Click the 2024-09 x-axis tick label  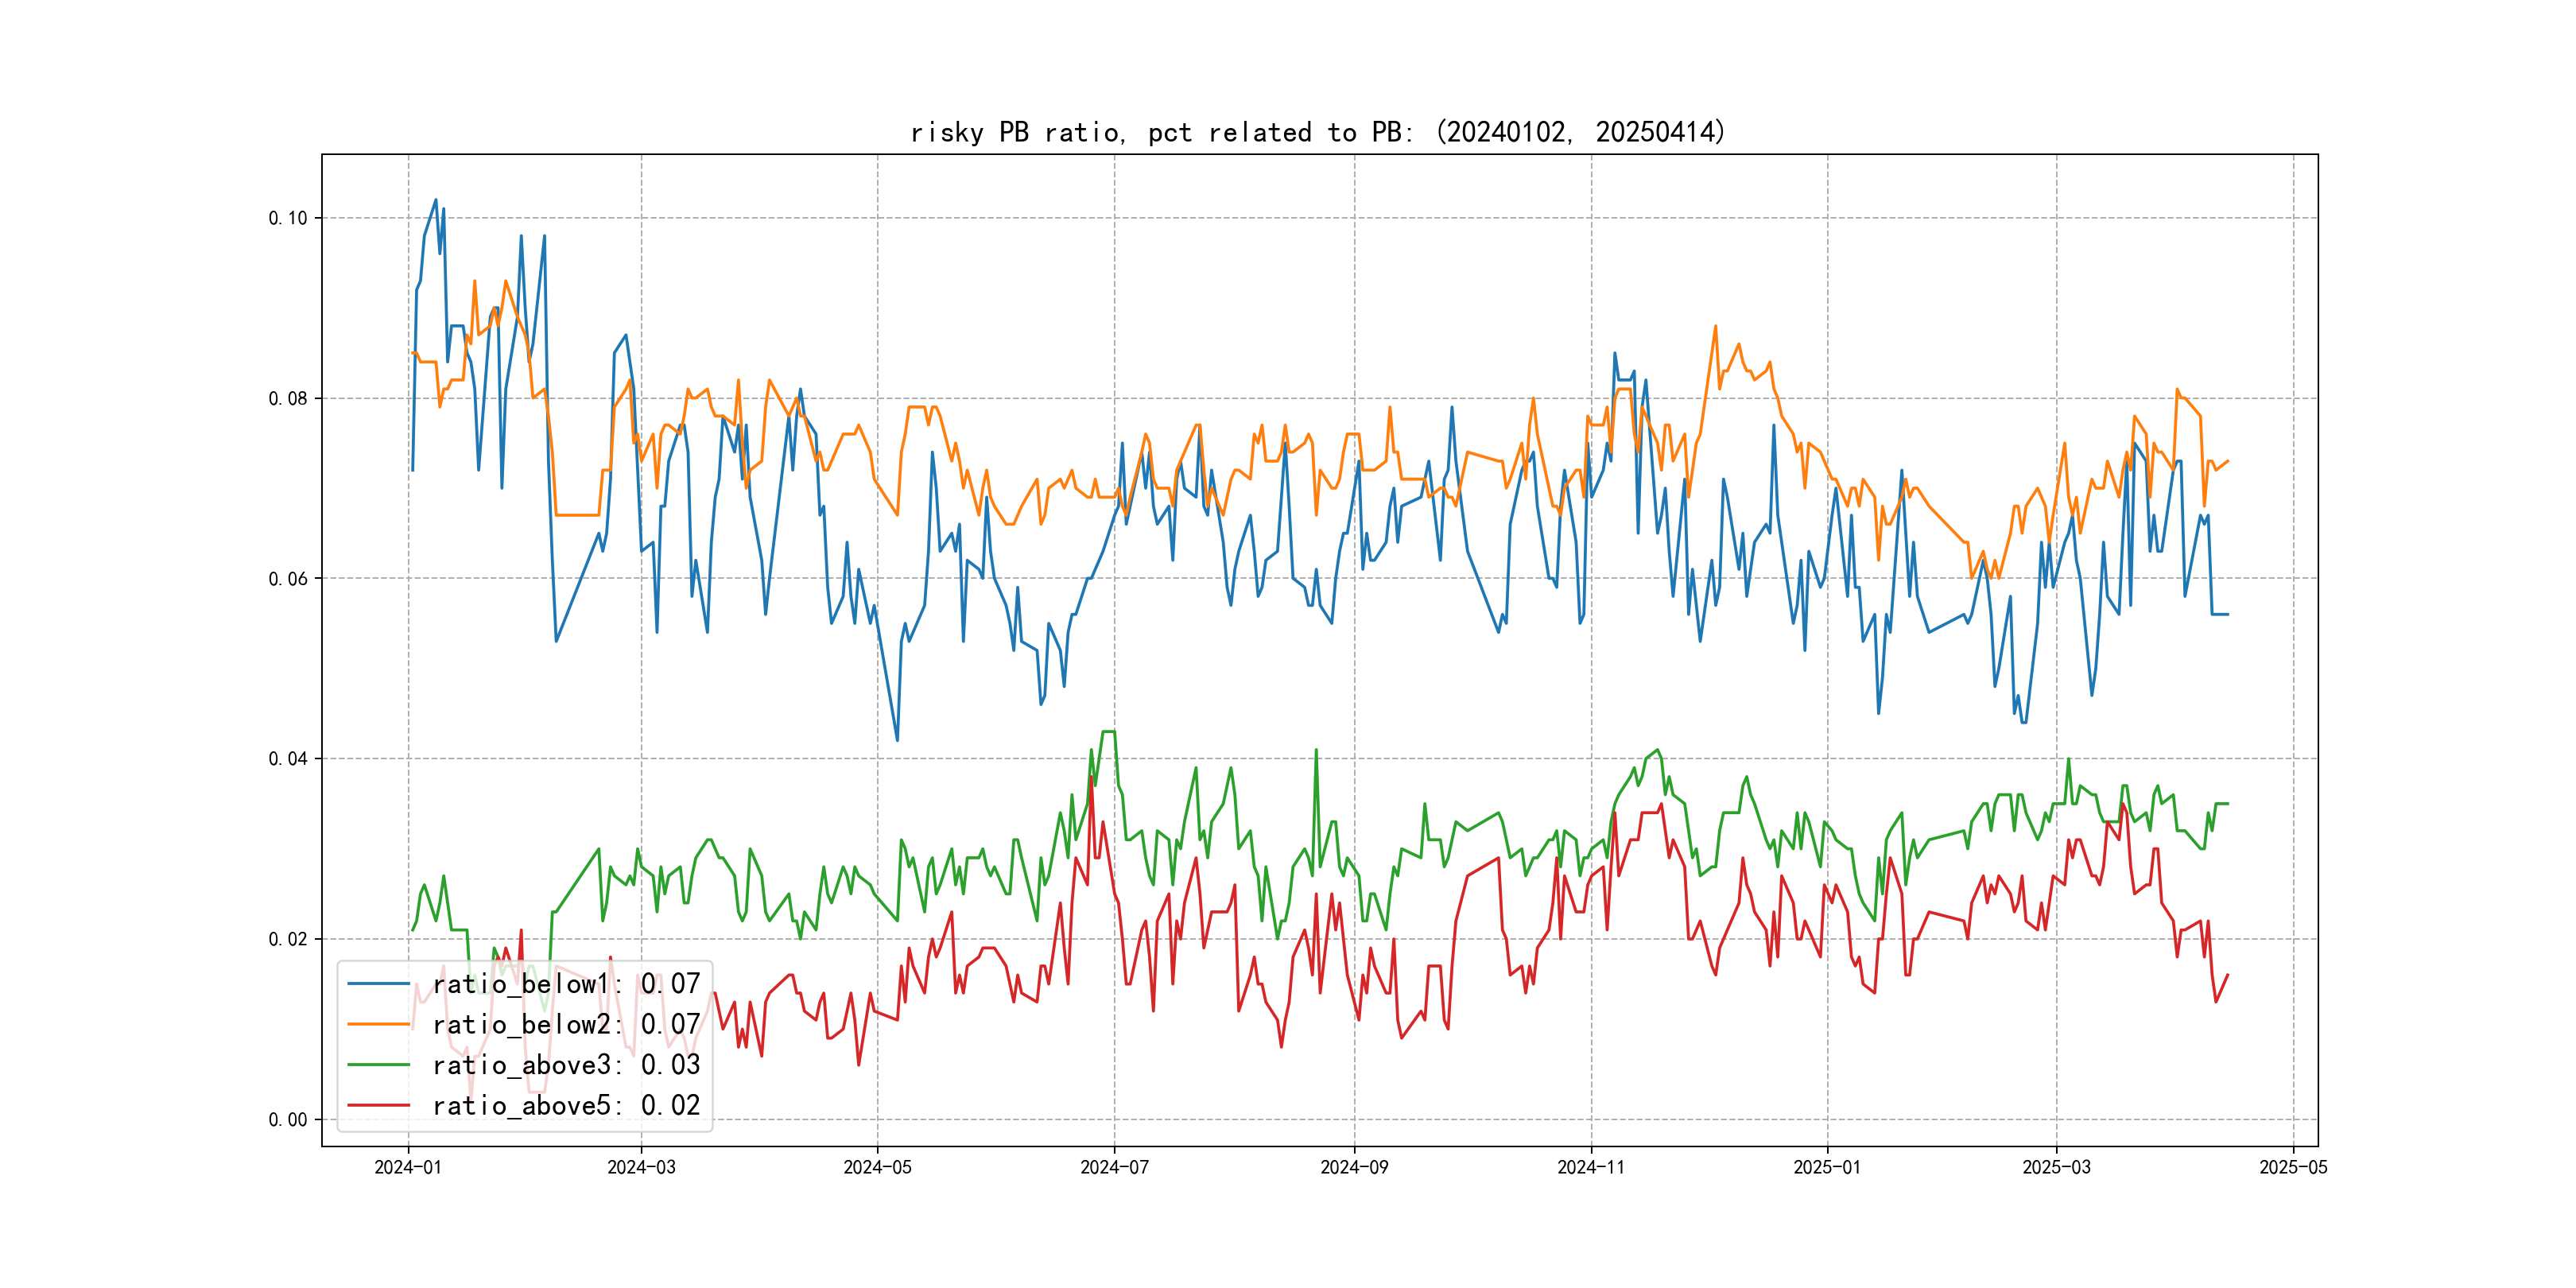tap(1354, 1167)
